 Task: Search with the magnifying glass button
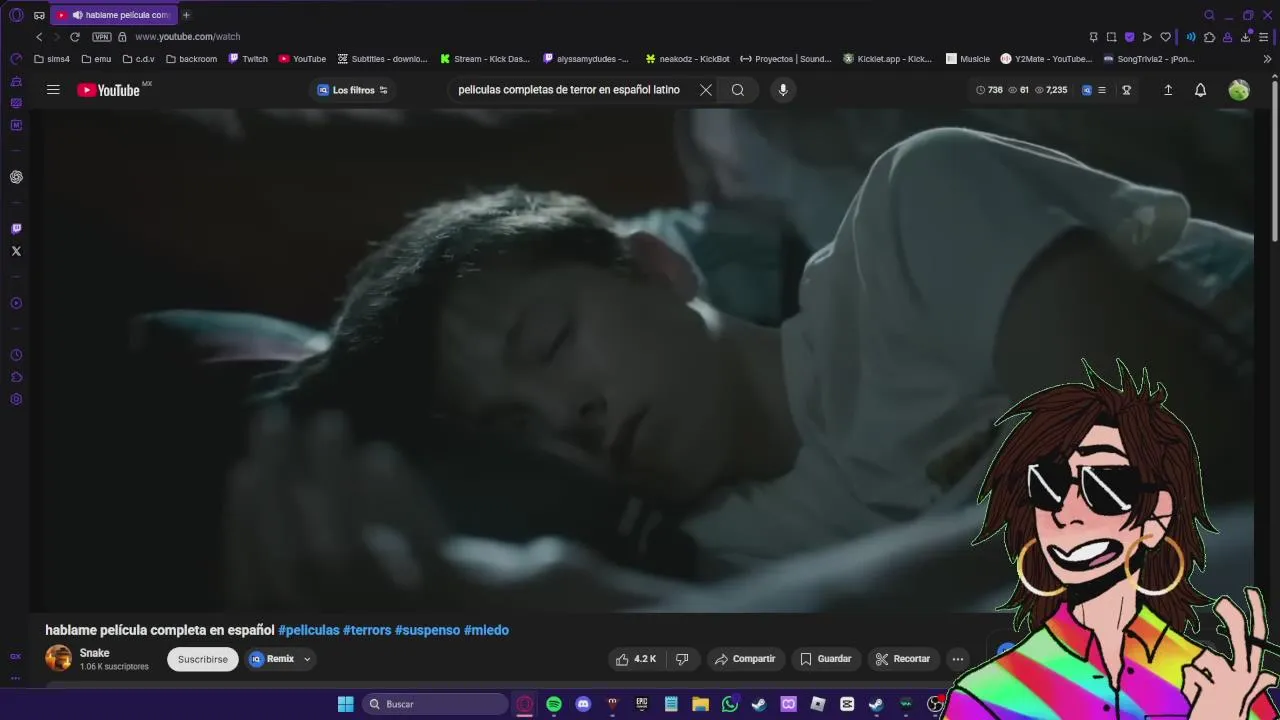pos(738,90)
